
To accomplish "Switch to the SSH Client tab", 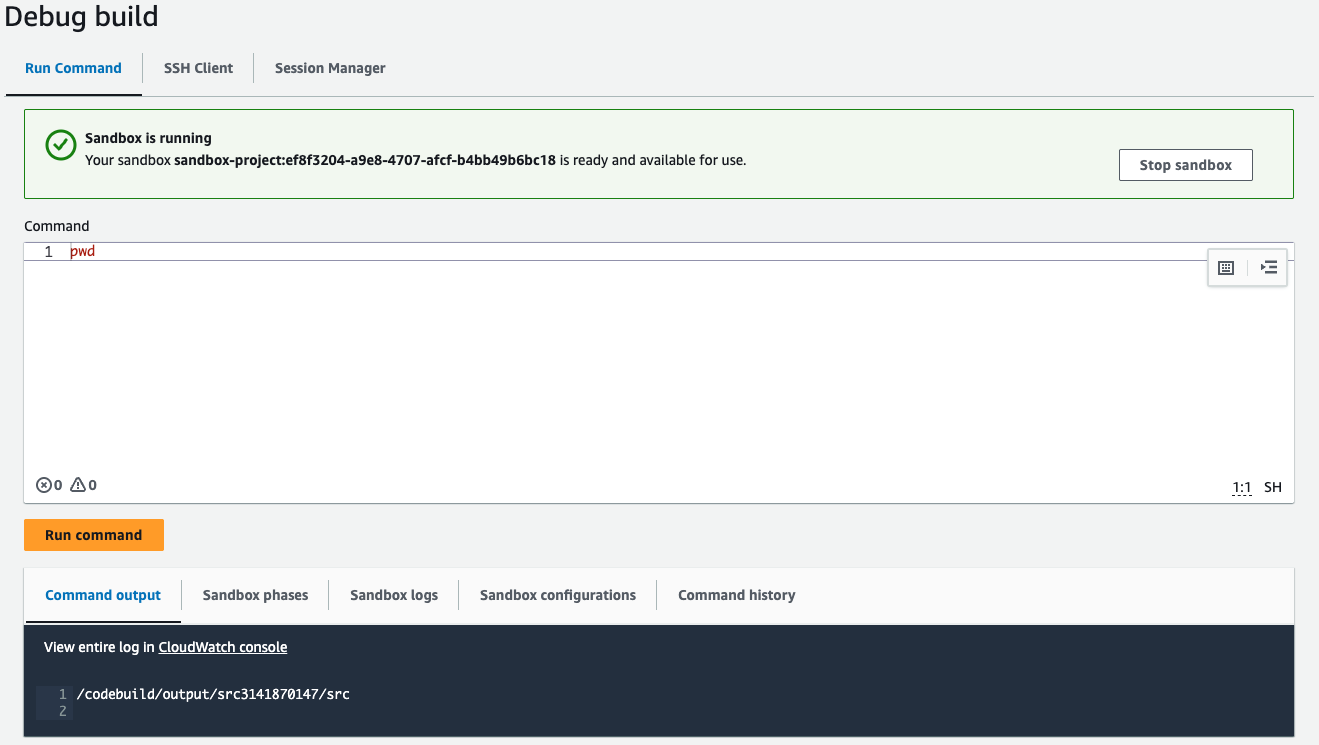I will coord(197,68).
